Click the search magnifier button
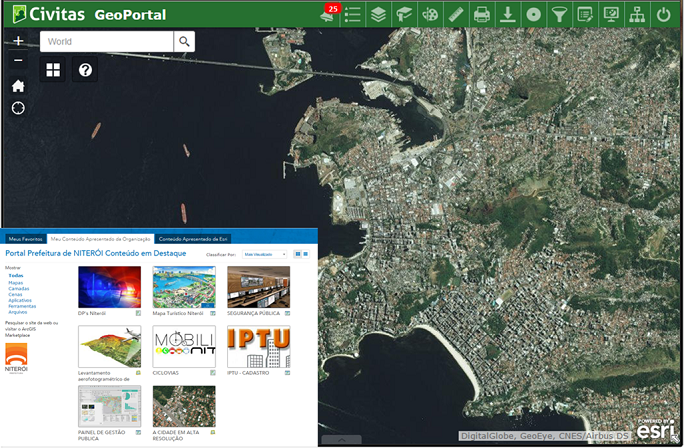The image size is (684, 448). (x=184, y=41)
